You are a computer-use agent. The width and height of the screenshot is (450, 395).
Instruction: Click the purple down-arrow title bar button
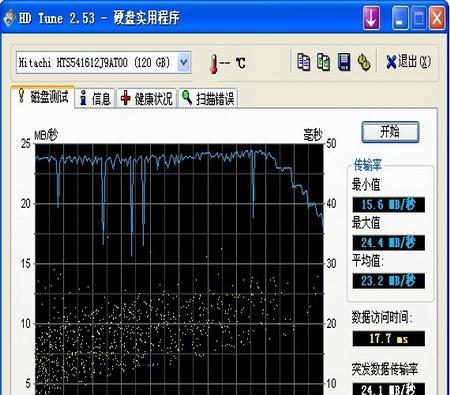371,17
